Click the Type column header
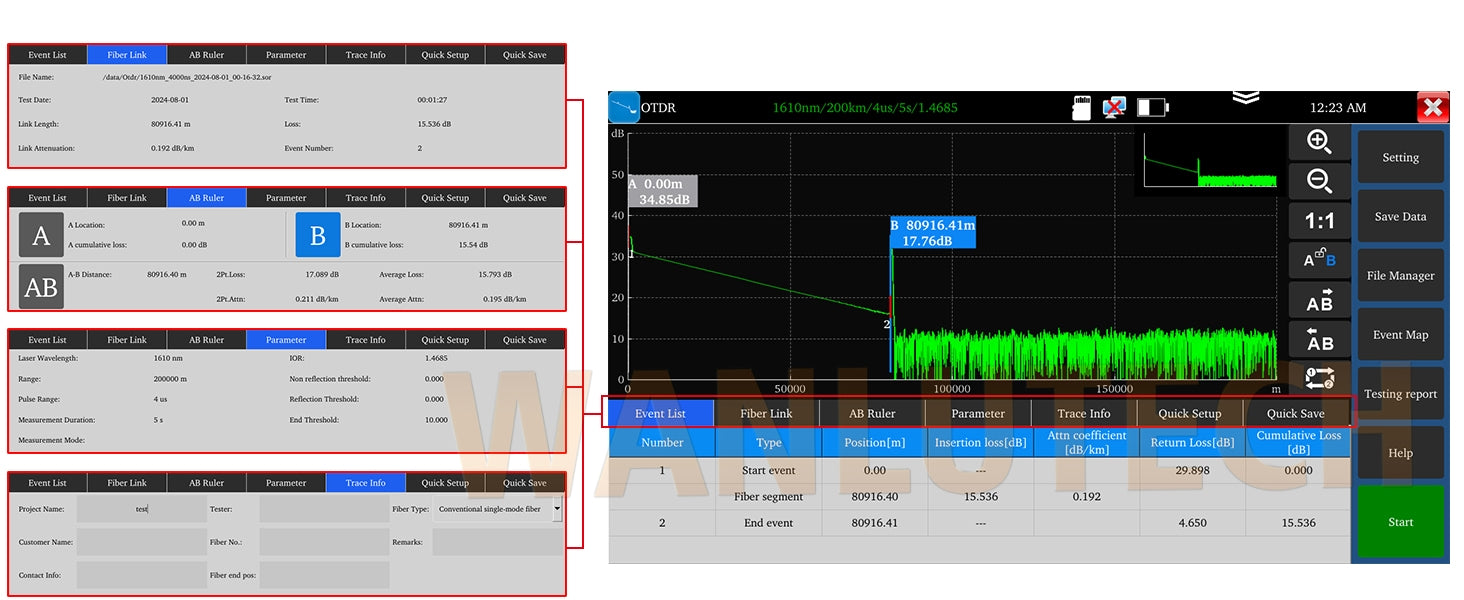The height and width of the screenshot is (600, 1464). [769, 442]
